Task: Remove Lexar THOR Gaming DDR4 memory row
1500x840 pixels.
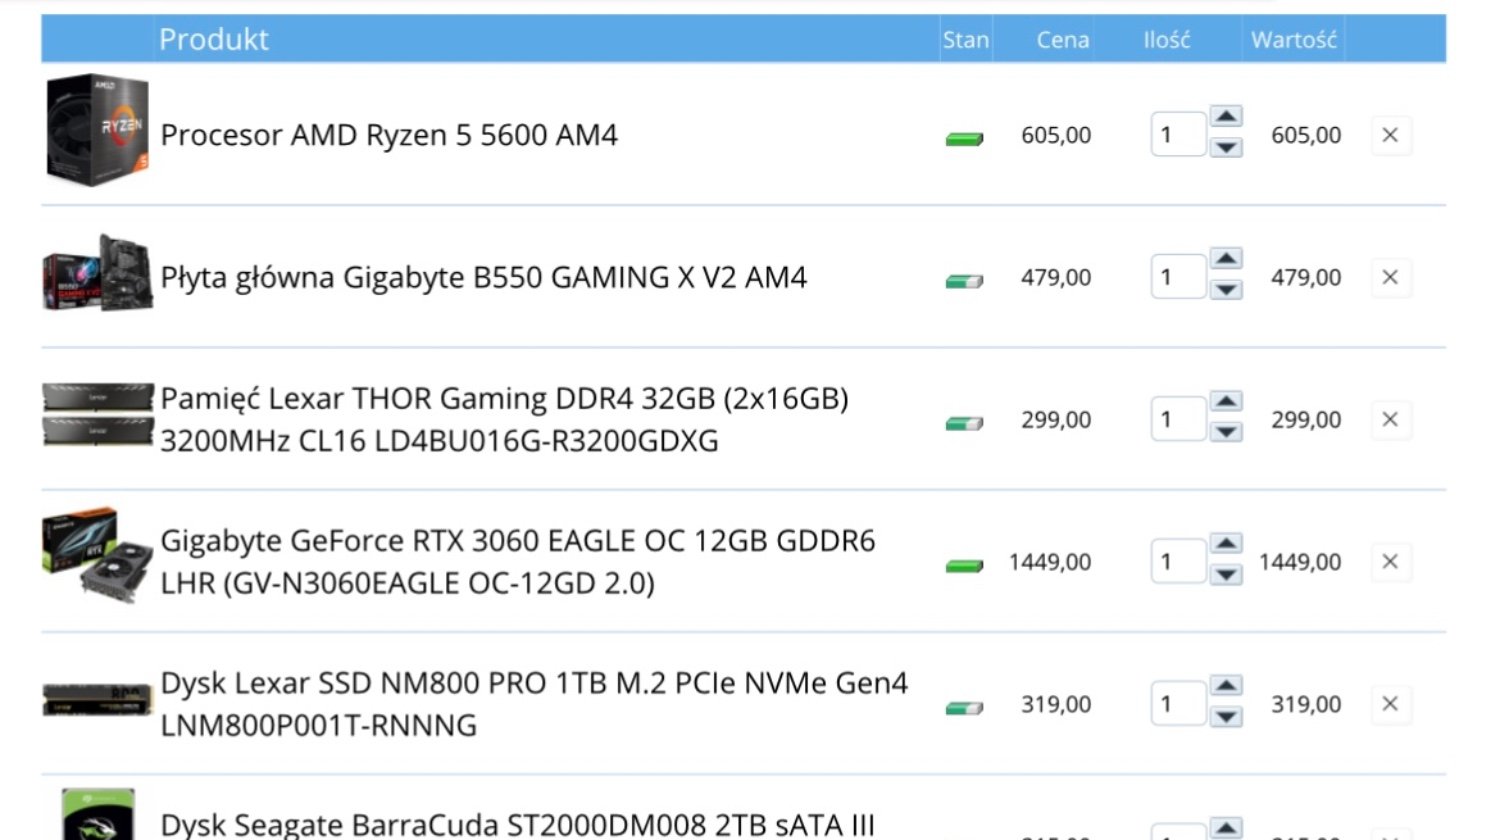Action: click(1390, 419)
